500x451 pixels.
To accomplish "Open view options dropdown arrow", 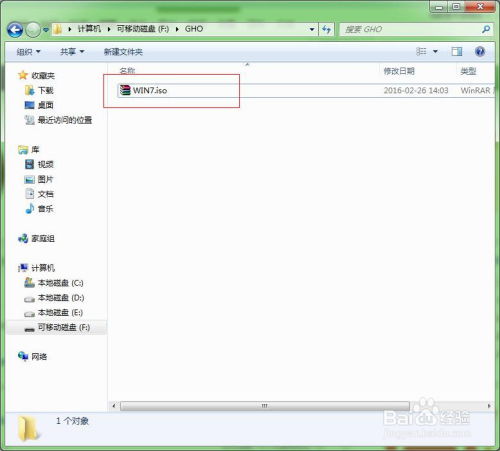I will click(x=435, y=52).
